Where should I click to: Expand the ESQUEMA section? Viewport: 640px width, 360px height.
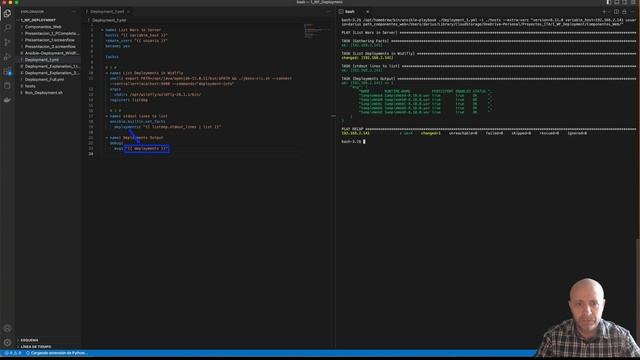(x=29, y=340)
